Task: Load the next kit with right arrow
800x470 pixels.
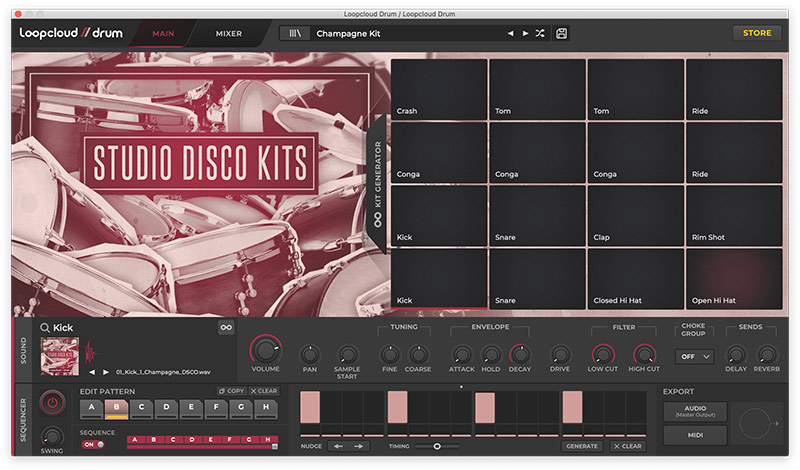Action: coord(525,33)
